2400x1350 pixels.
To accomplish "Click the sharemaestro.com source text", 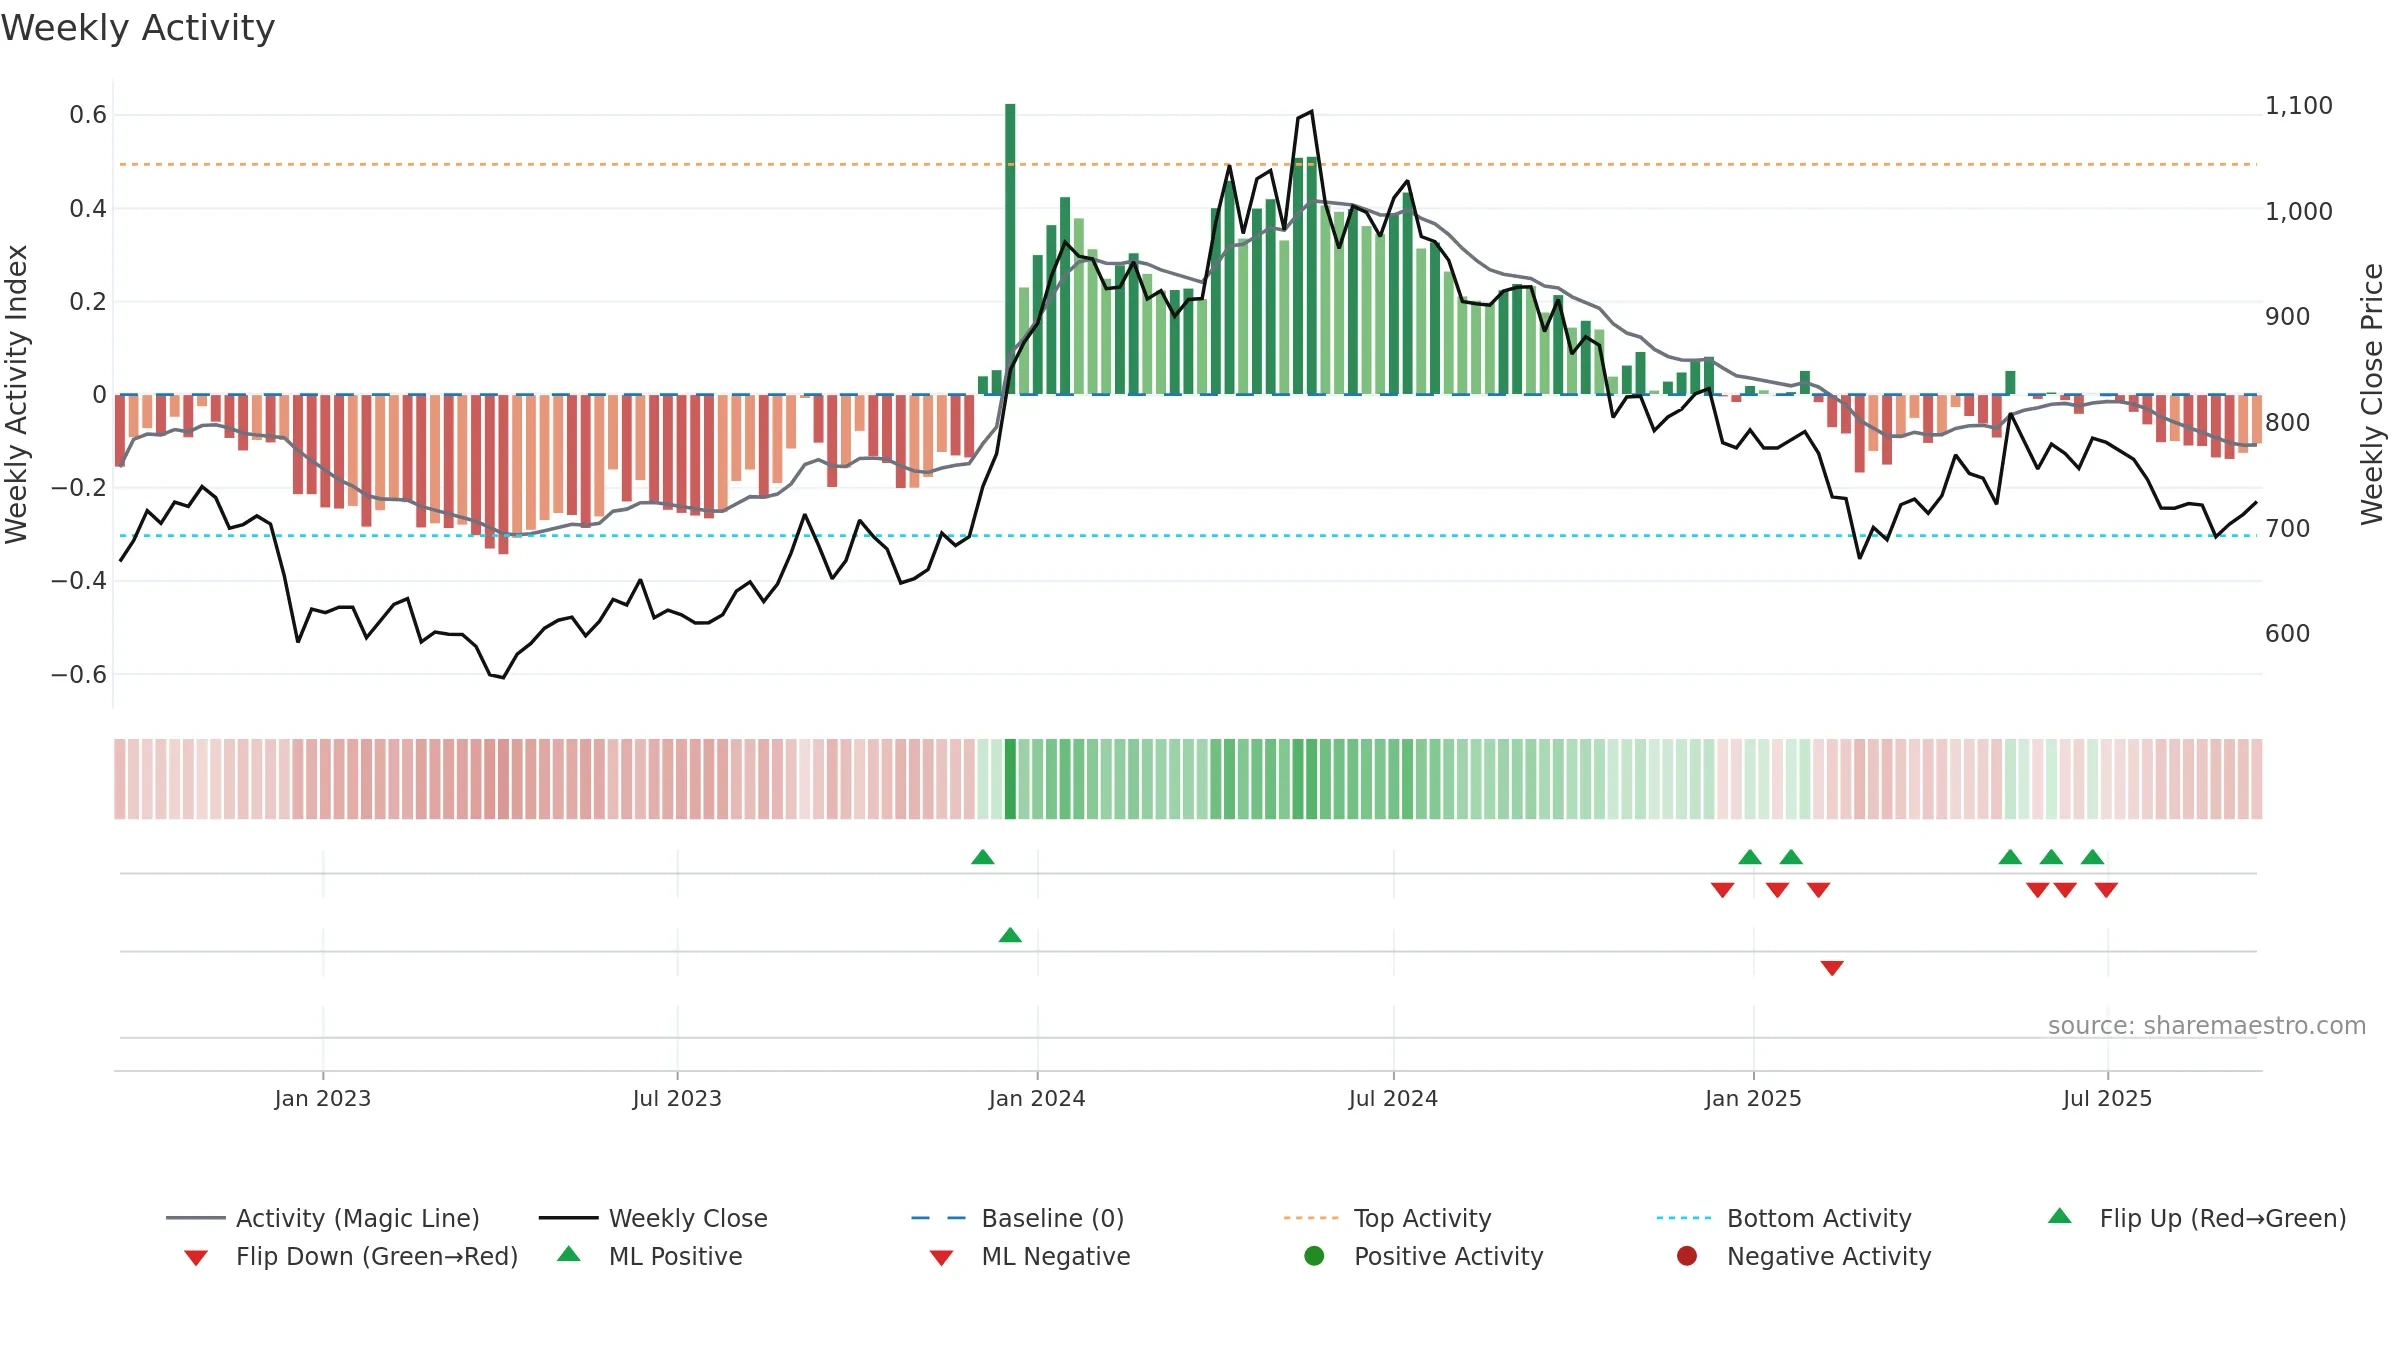I will (2207, 1026).
